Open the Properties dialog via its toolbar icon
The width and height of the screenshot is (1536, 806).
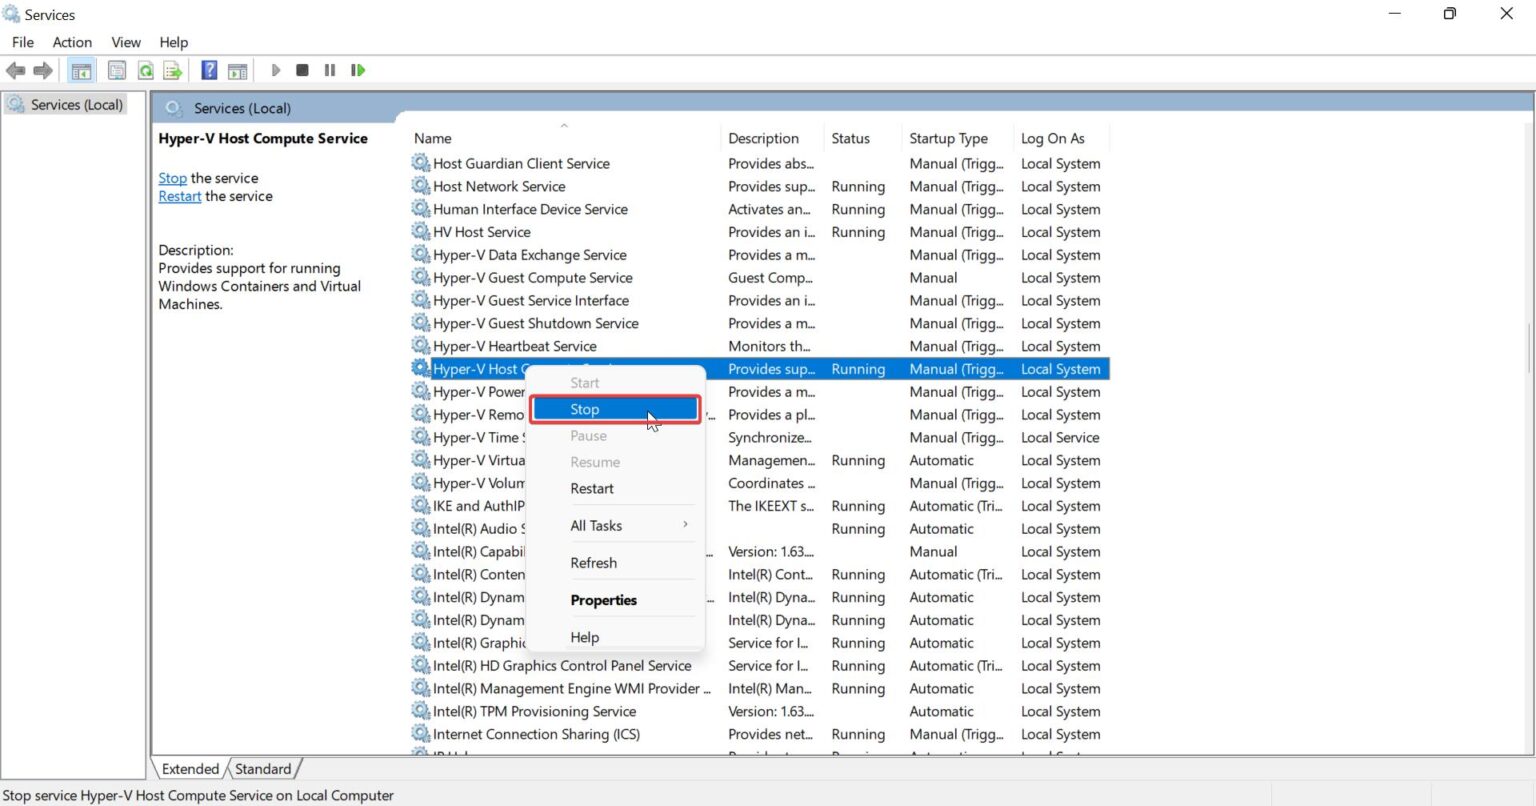[116, 70]
